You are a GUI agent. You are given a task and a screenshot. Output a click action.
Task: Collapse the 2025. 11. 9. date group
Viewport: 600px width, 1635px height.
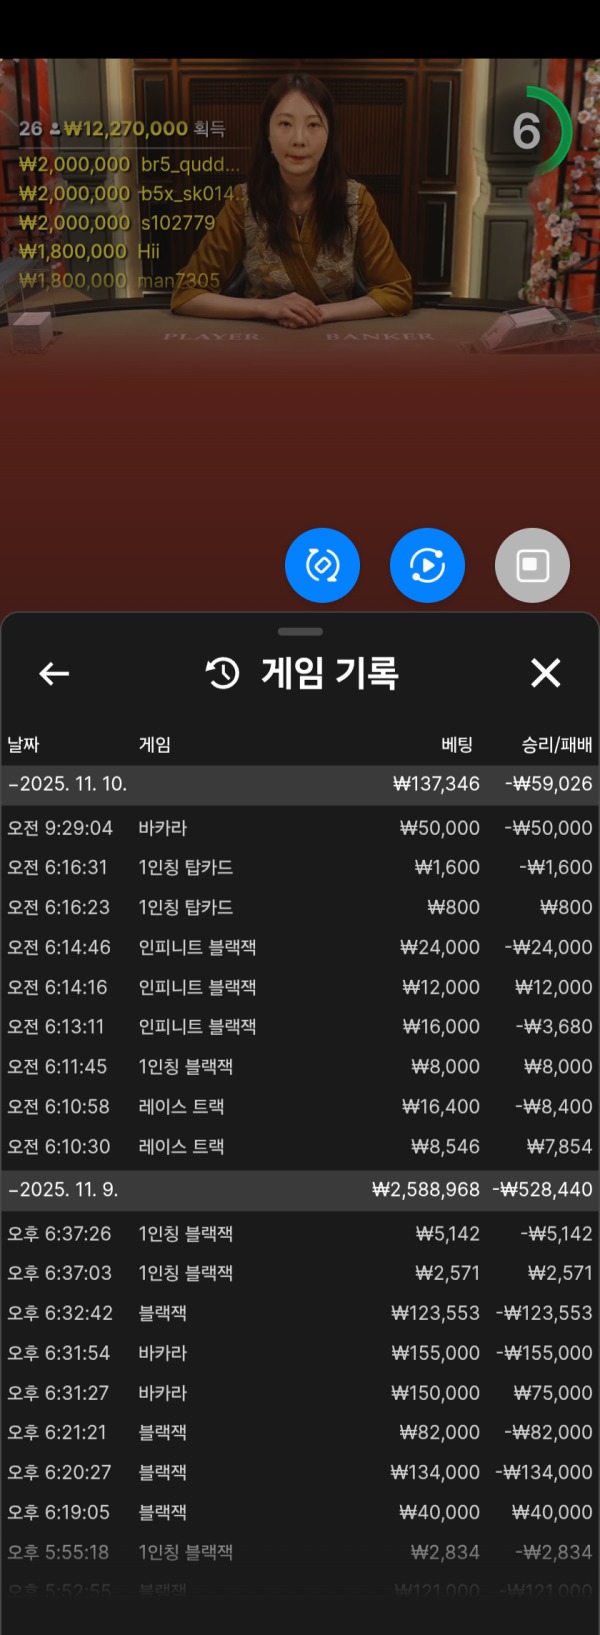point(300,1190)
